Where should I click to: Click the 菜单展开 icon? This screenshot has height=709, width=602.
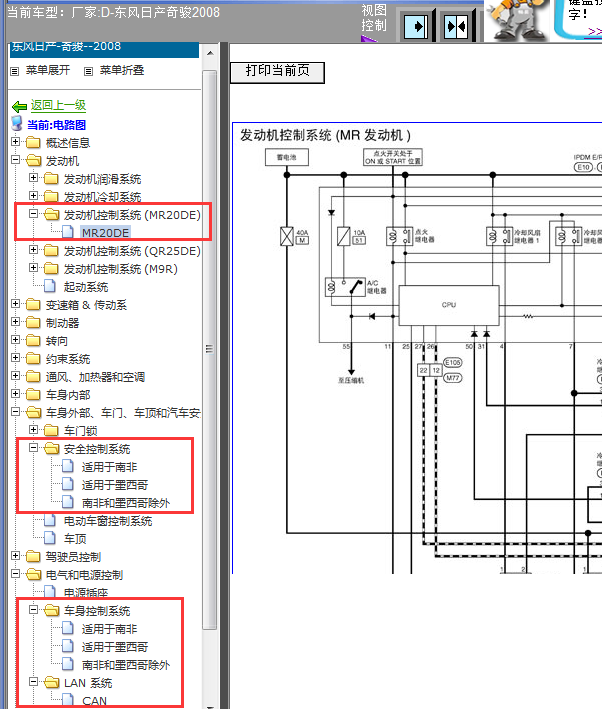(15, 71)
